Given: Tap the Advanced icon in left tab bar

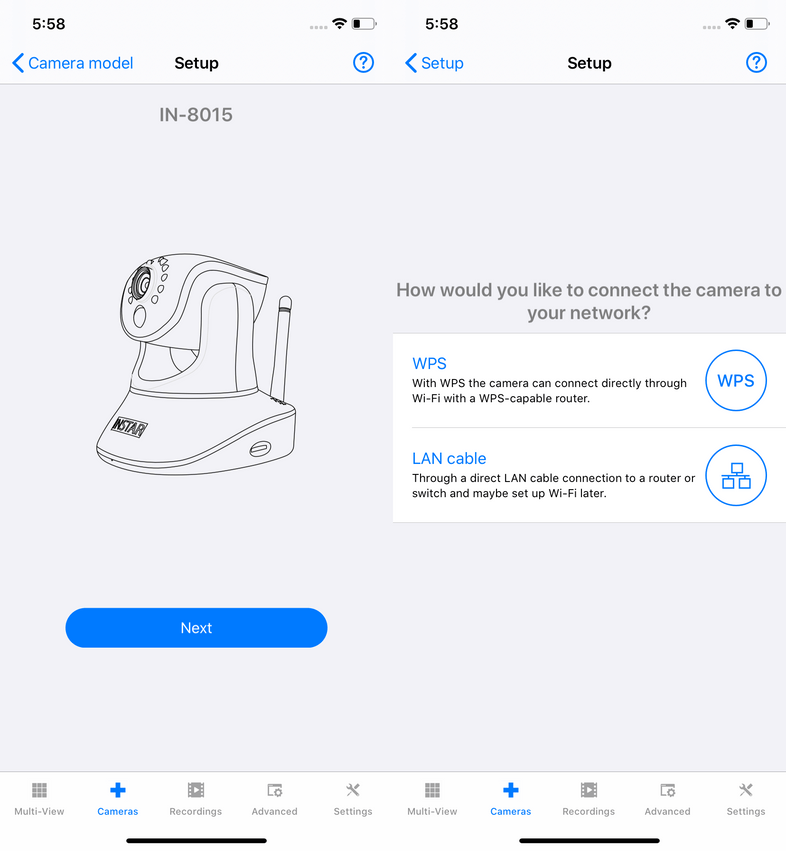Looking at the screenshot, I should pyautogui.click(x=275, y=790).
